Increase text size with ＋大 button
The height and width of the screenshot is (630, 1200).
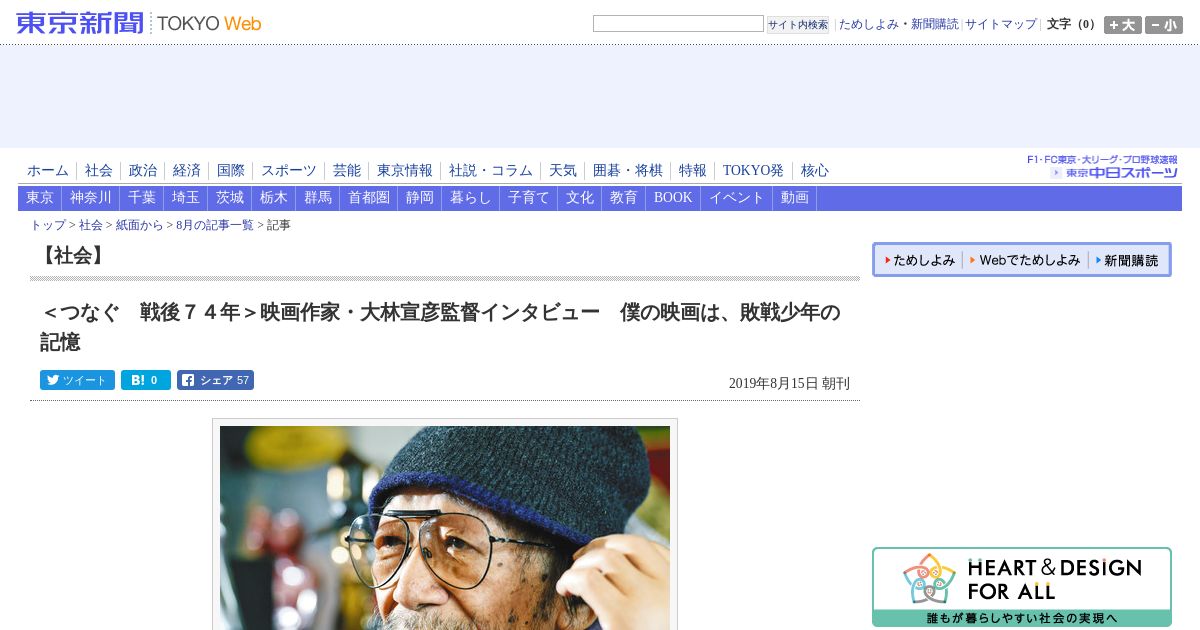pyautogui.click(x=1122, y=25)
